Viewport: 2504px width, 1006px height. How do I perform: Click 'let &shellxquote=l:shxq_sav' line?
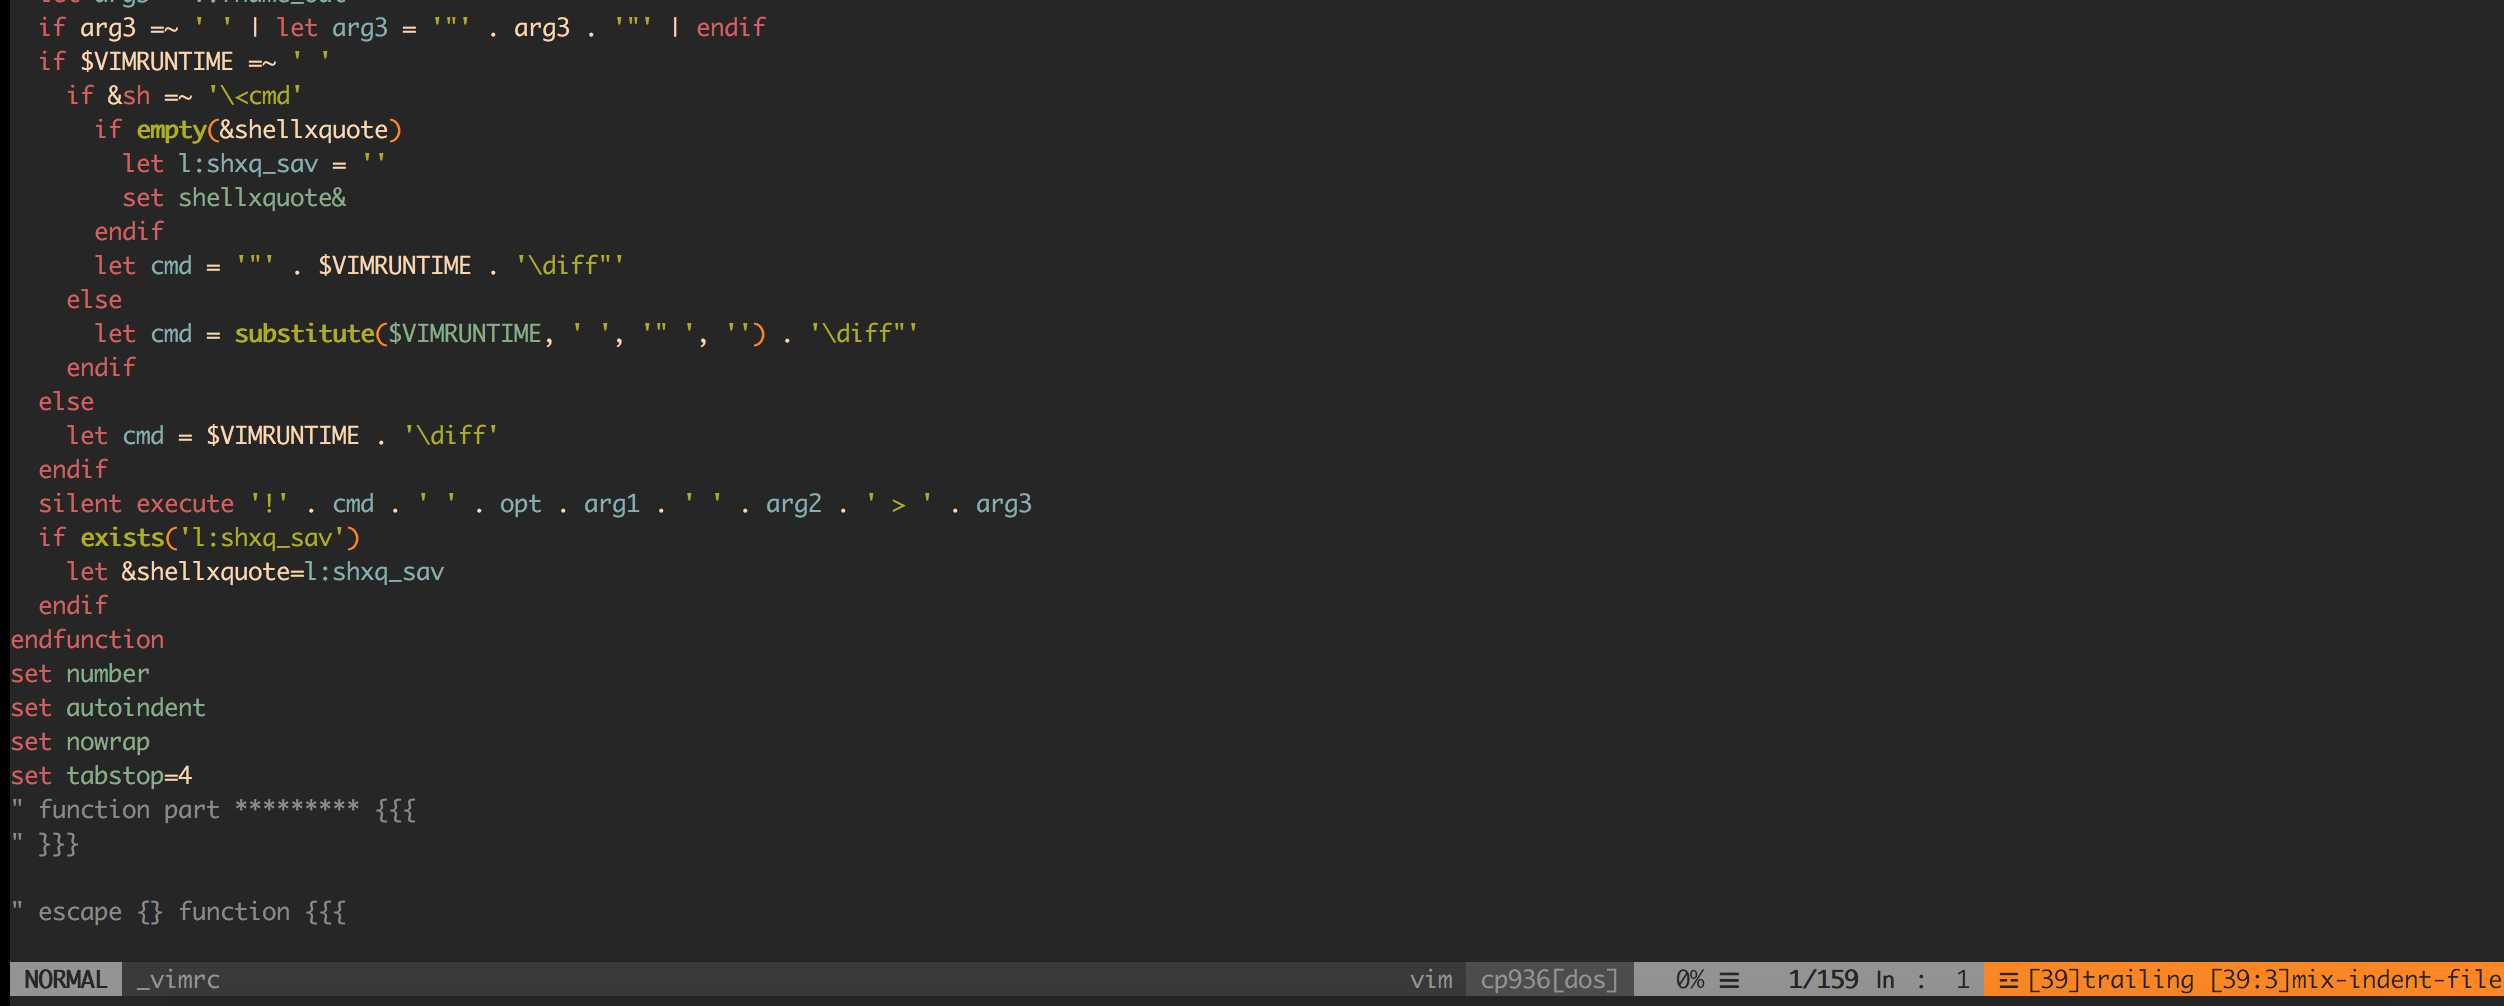255,571
